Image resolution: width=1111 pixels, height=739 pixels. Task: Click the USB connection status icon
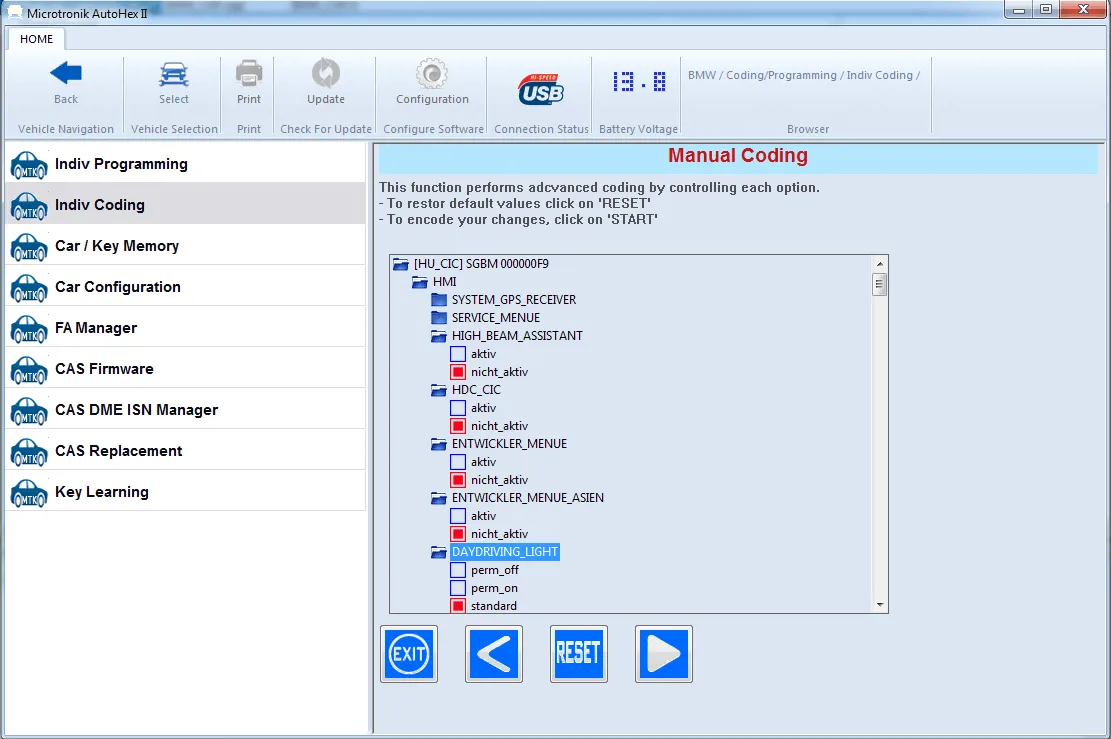point(541,89)
